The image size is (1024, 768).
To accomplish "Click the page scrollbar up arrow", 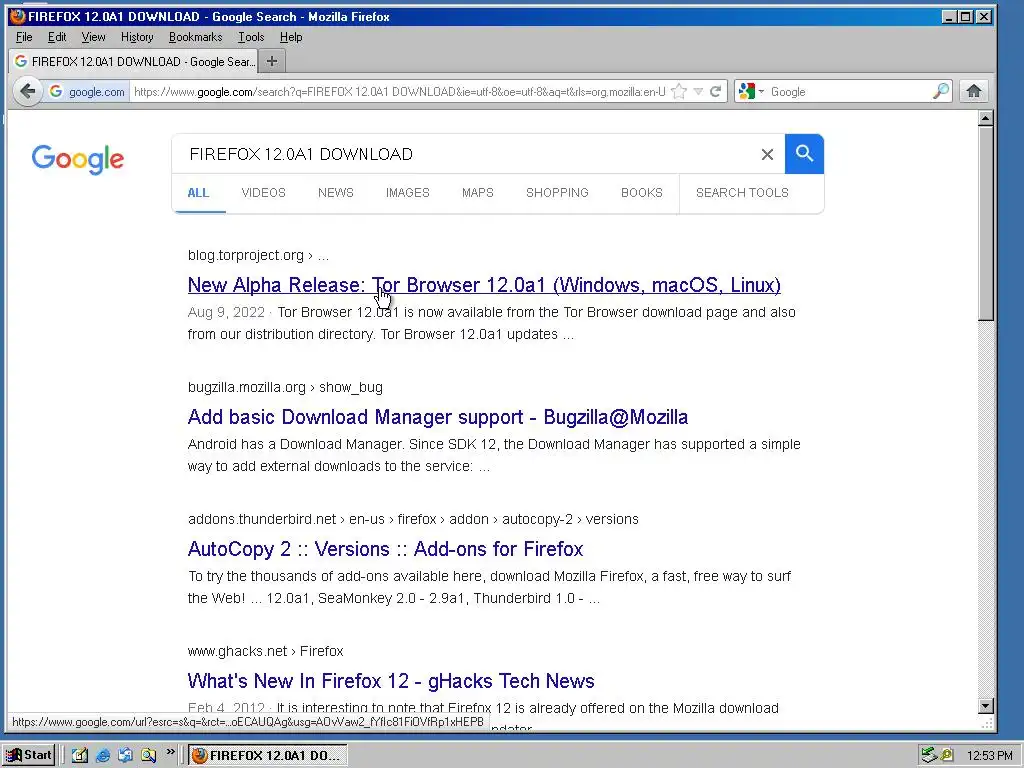I will [986, 118].
